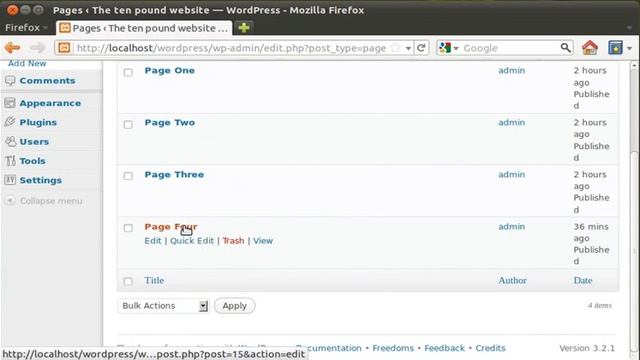Open the bookmarks toolbar icon
Viewport: 640px width, 360px height.
click(615, 48)
